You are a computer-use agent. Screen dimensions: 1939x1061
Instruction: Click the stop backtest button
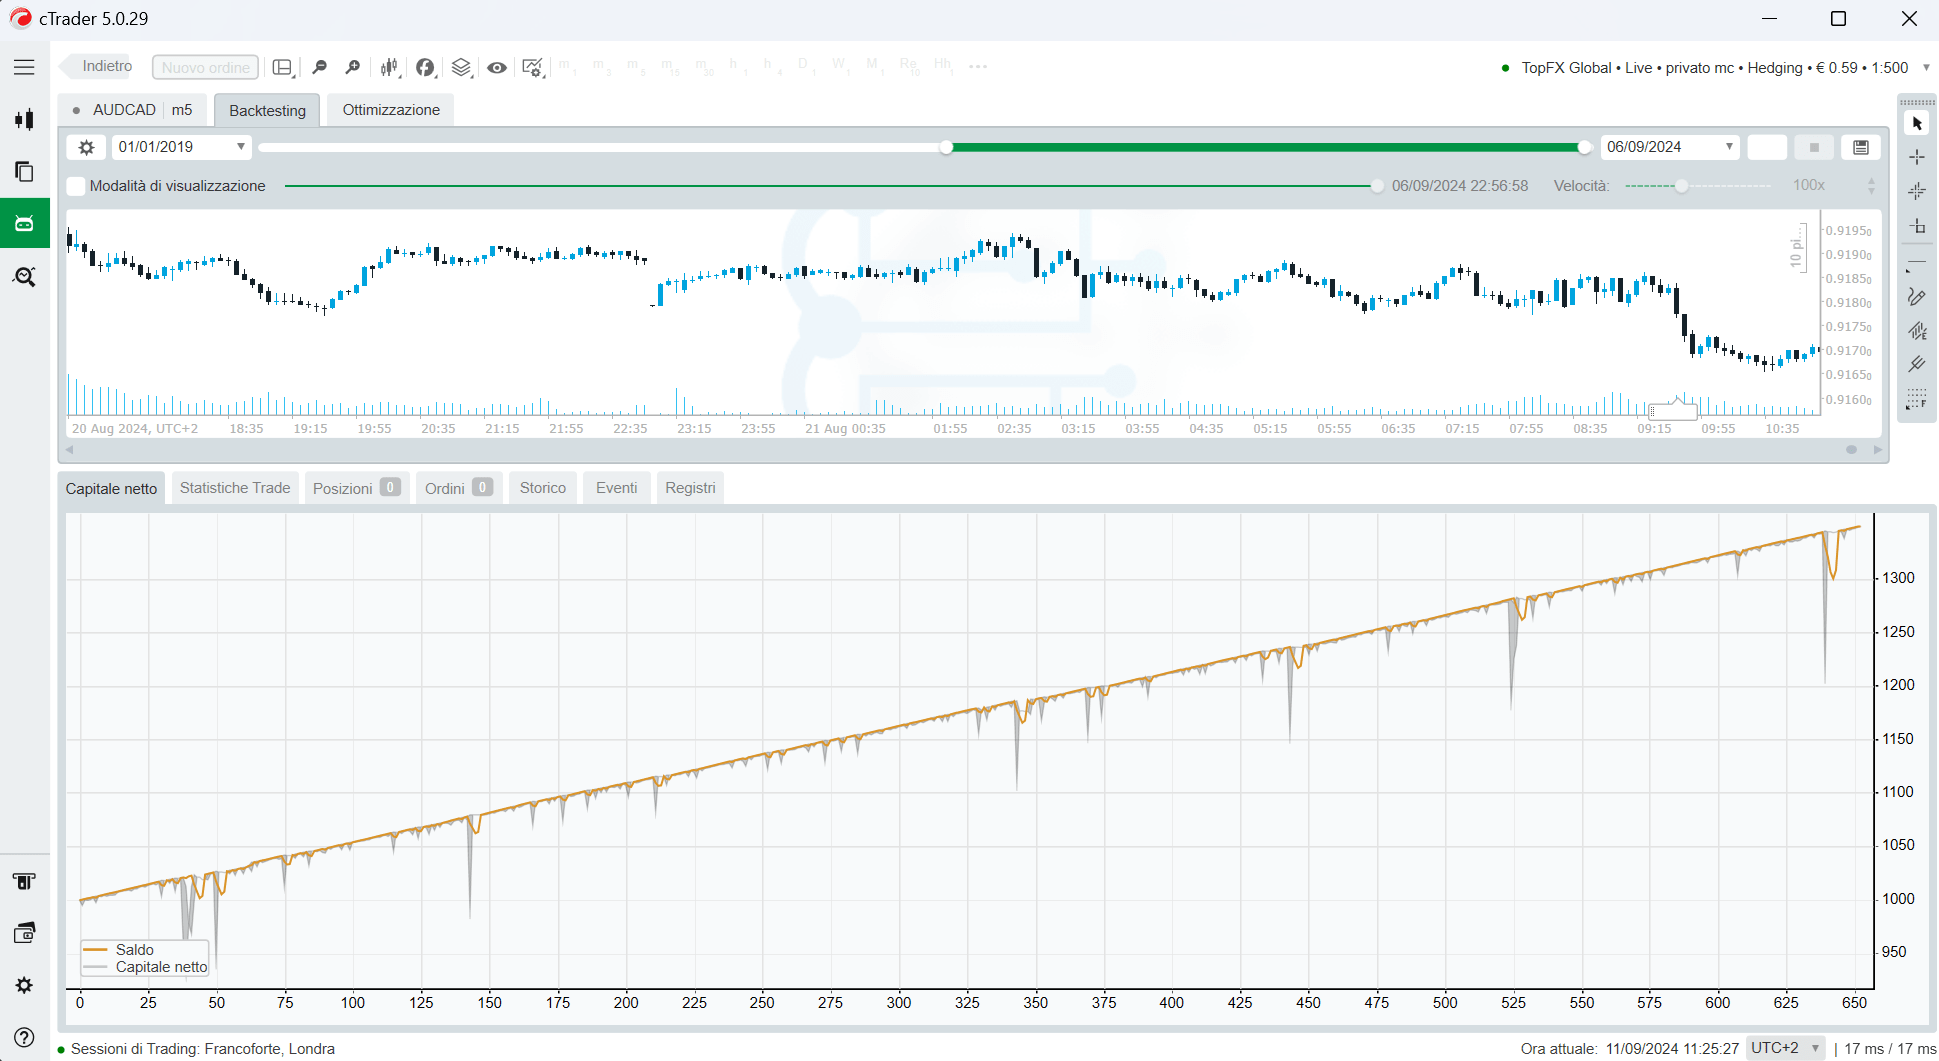point(1814,147)
